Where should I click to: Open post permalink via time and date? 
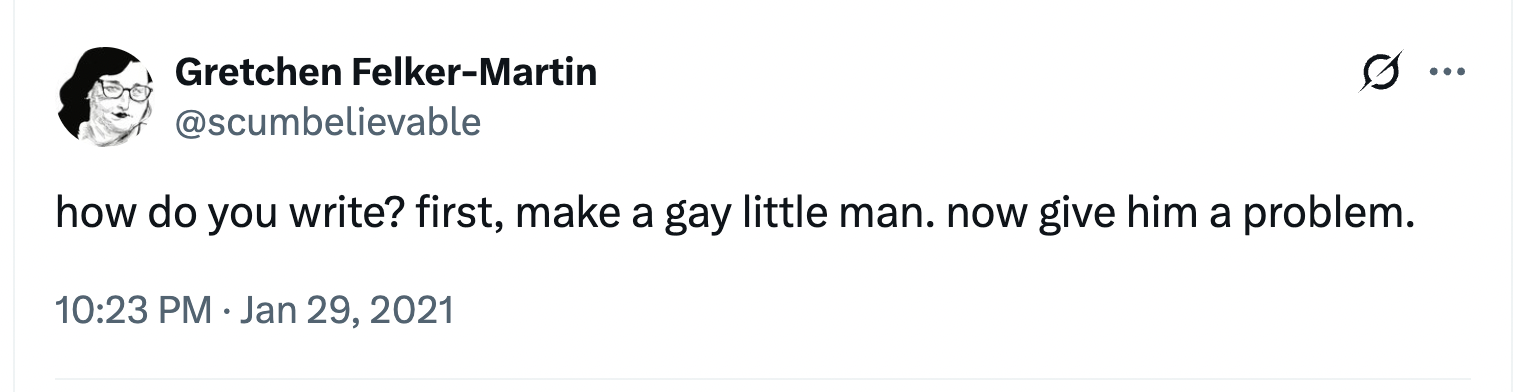click(254, 311)
